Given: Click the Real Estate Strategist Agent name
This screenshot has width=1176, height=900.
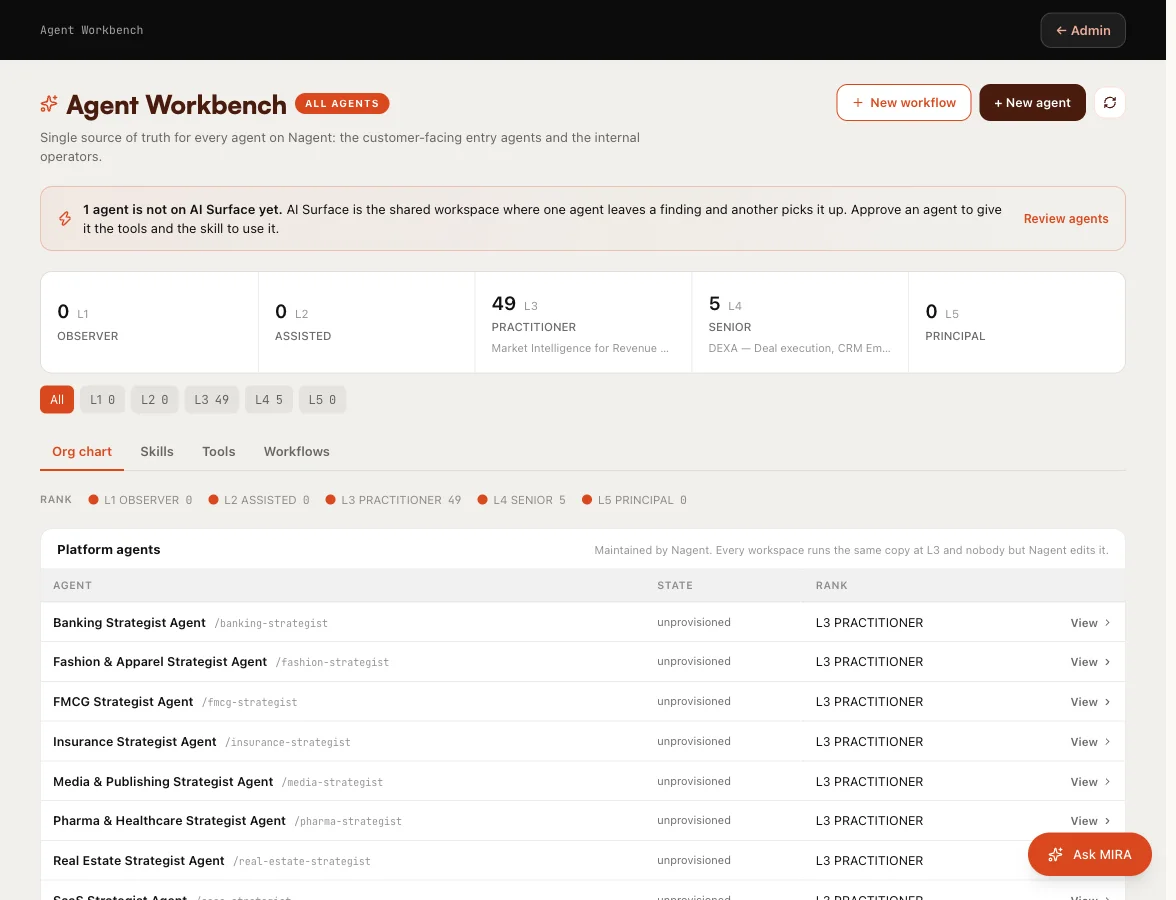Looking at the screenshot, I should pos(139,860).
